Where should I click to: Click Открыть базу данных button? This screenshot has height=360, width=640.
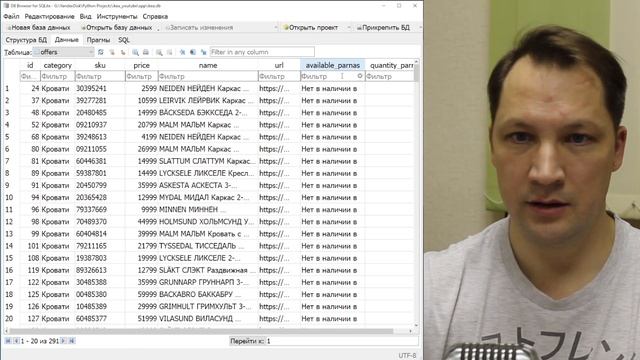[x=116, y=27]
